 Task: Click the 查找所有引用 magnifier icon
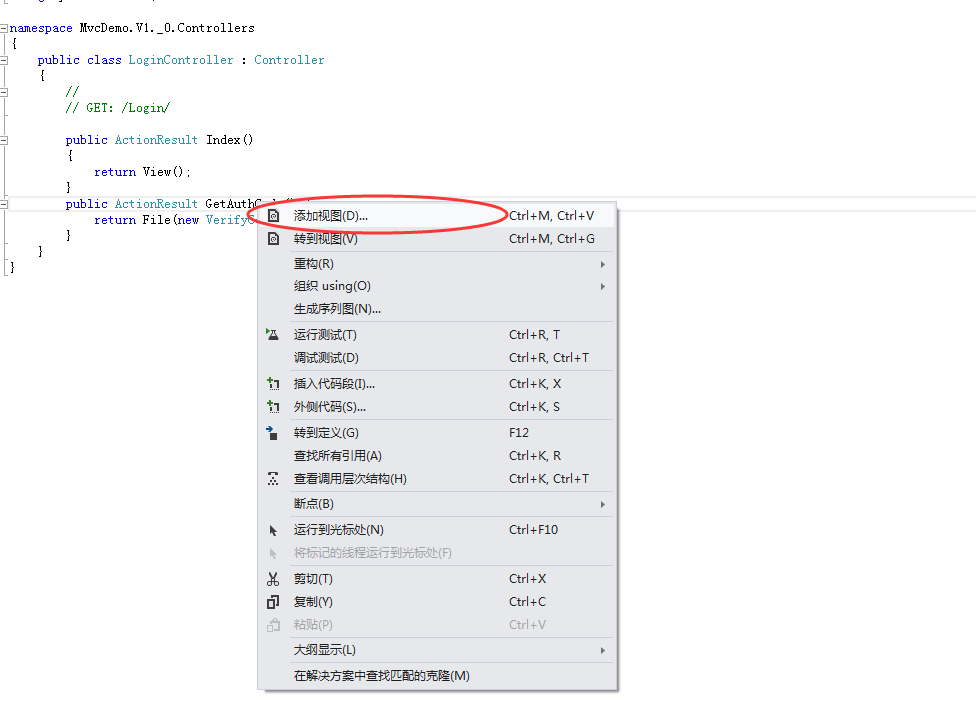[x=272, y=455]
